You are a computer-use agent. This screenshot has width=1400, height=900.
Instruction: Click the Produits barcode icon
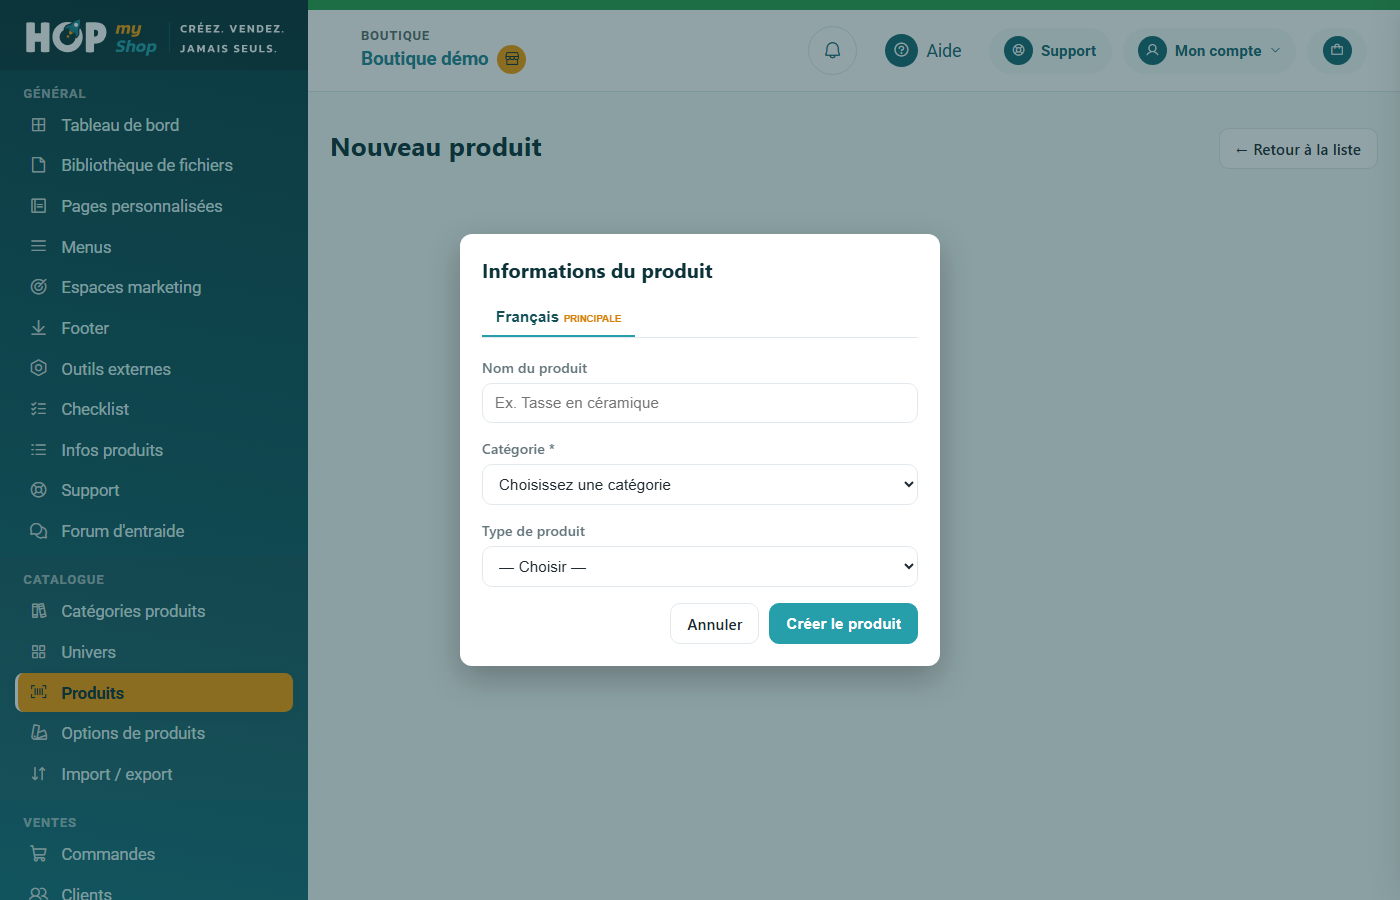pyautogui.click(x=39, y=692)
